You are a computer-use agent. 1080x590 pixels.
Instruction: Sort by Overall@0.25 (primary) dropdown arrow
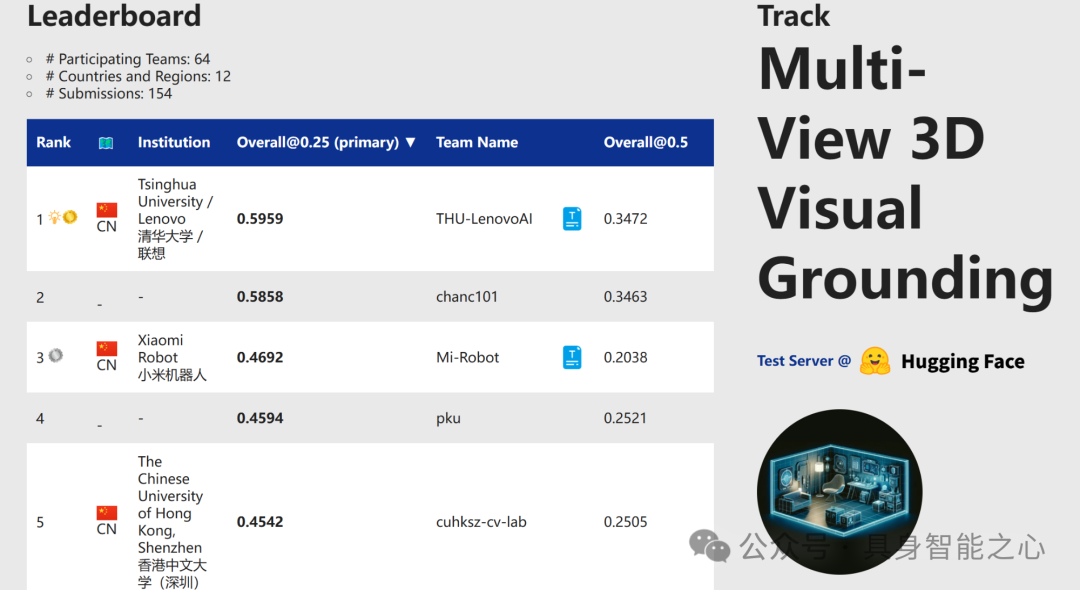point(411,143)
